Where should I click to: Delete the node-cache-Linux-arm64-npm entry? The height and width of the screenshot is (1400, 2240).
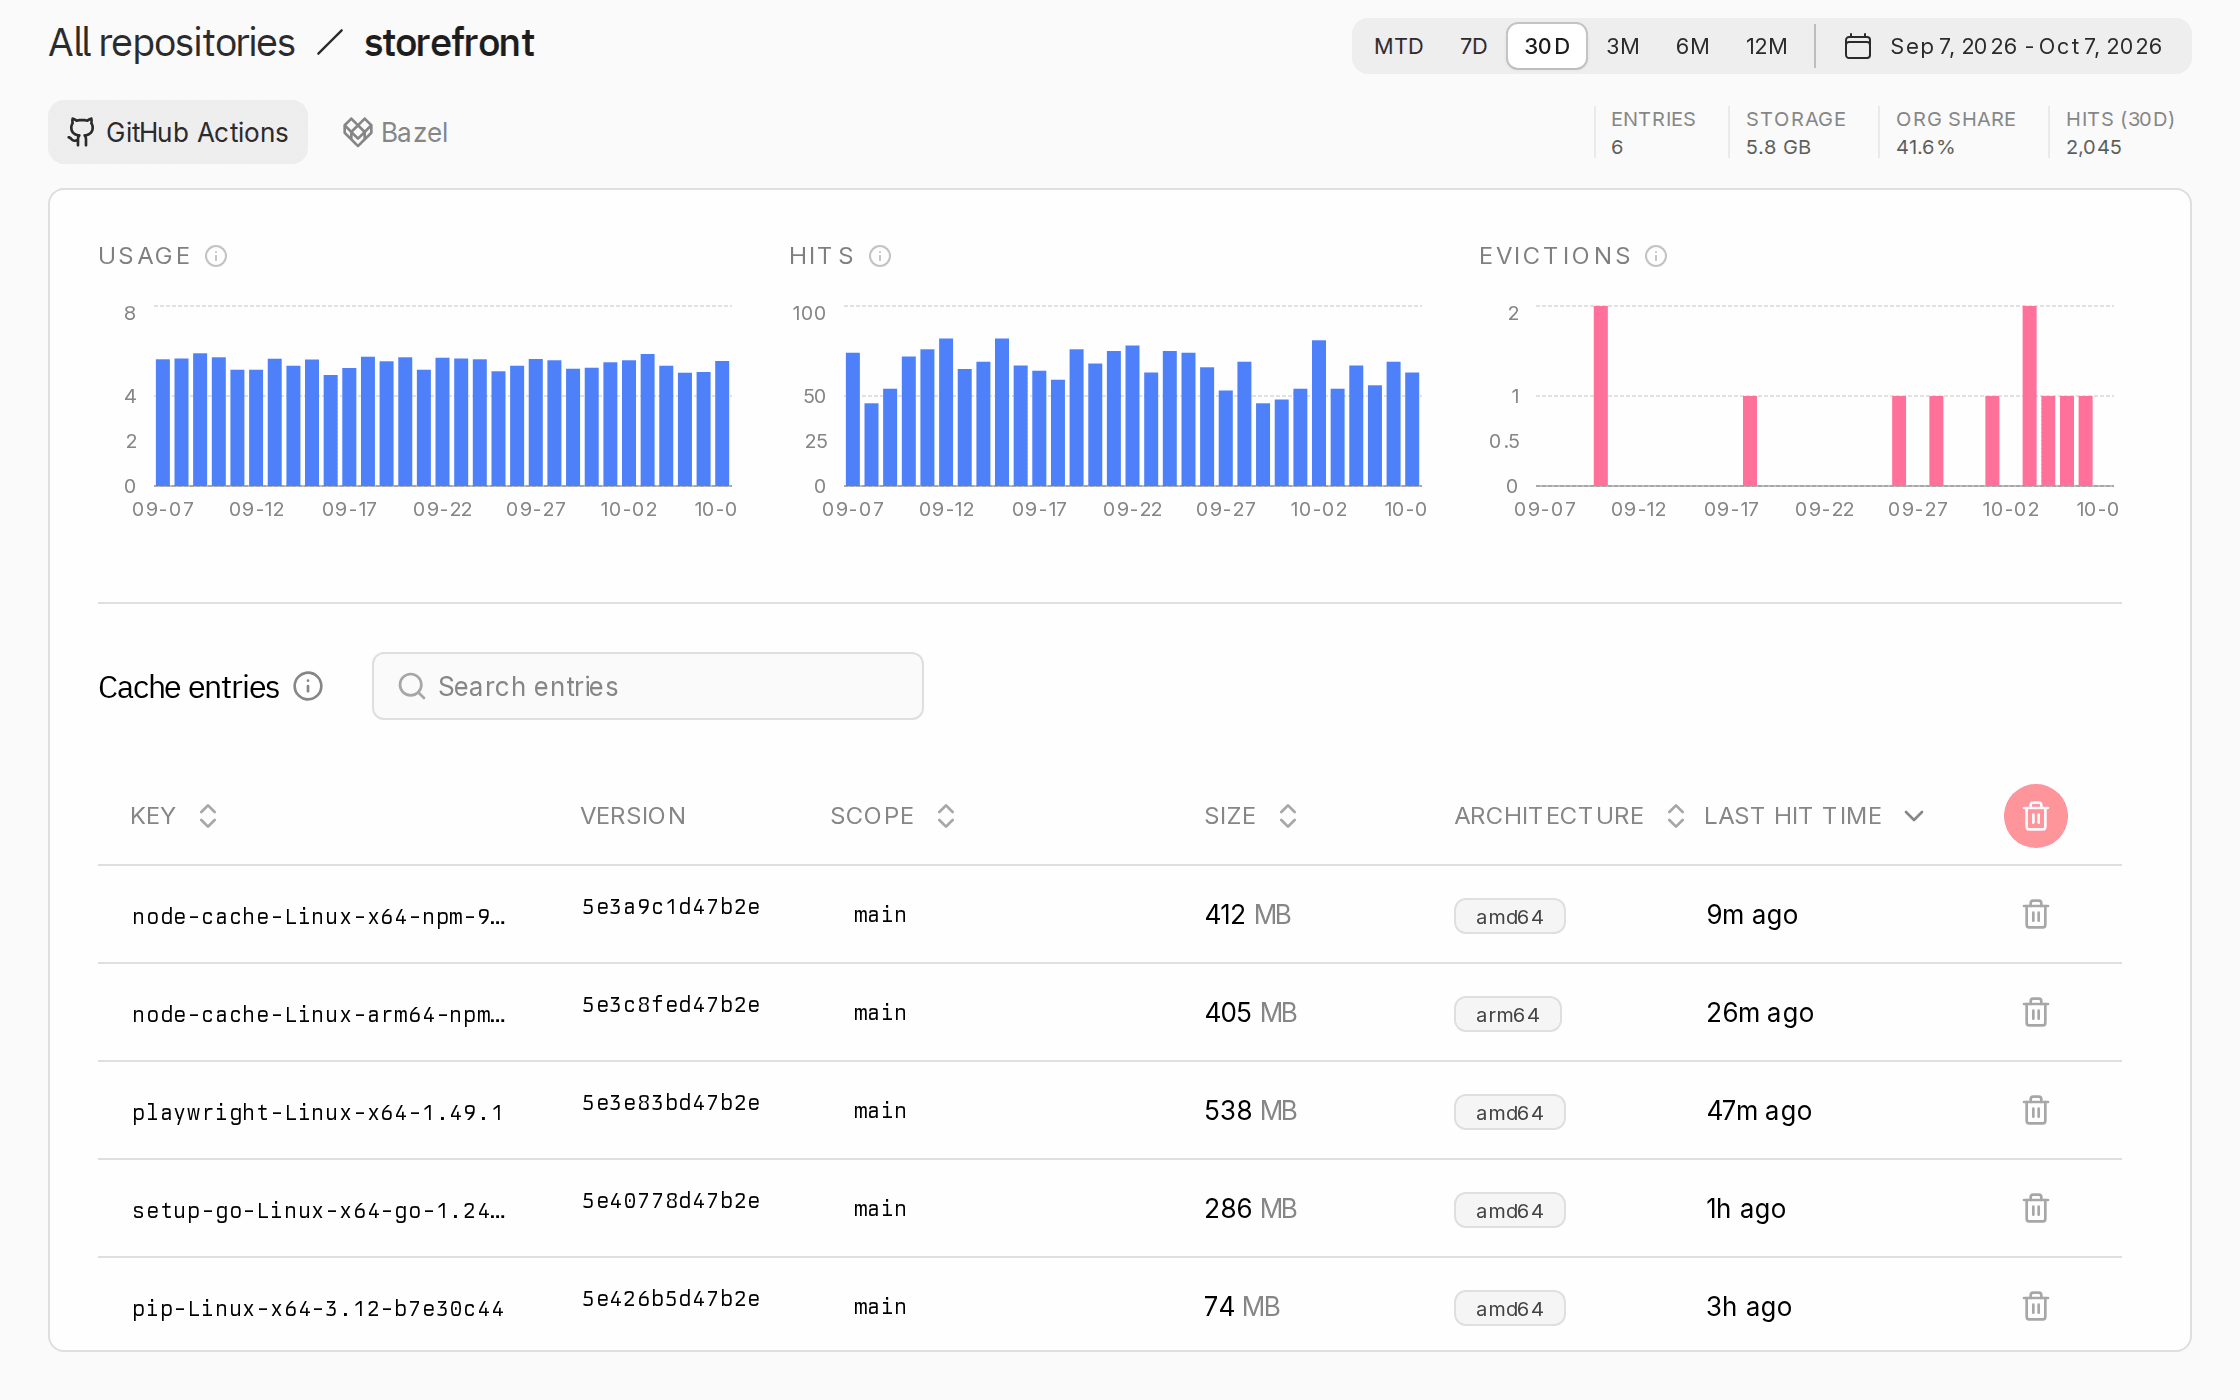[x=2035, y=1012]
